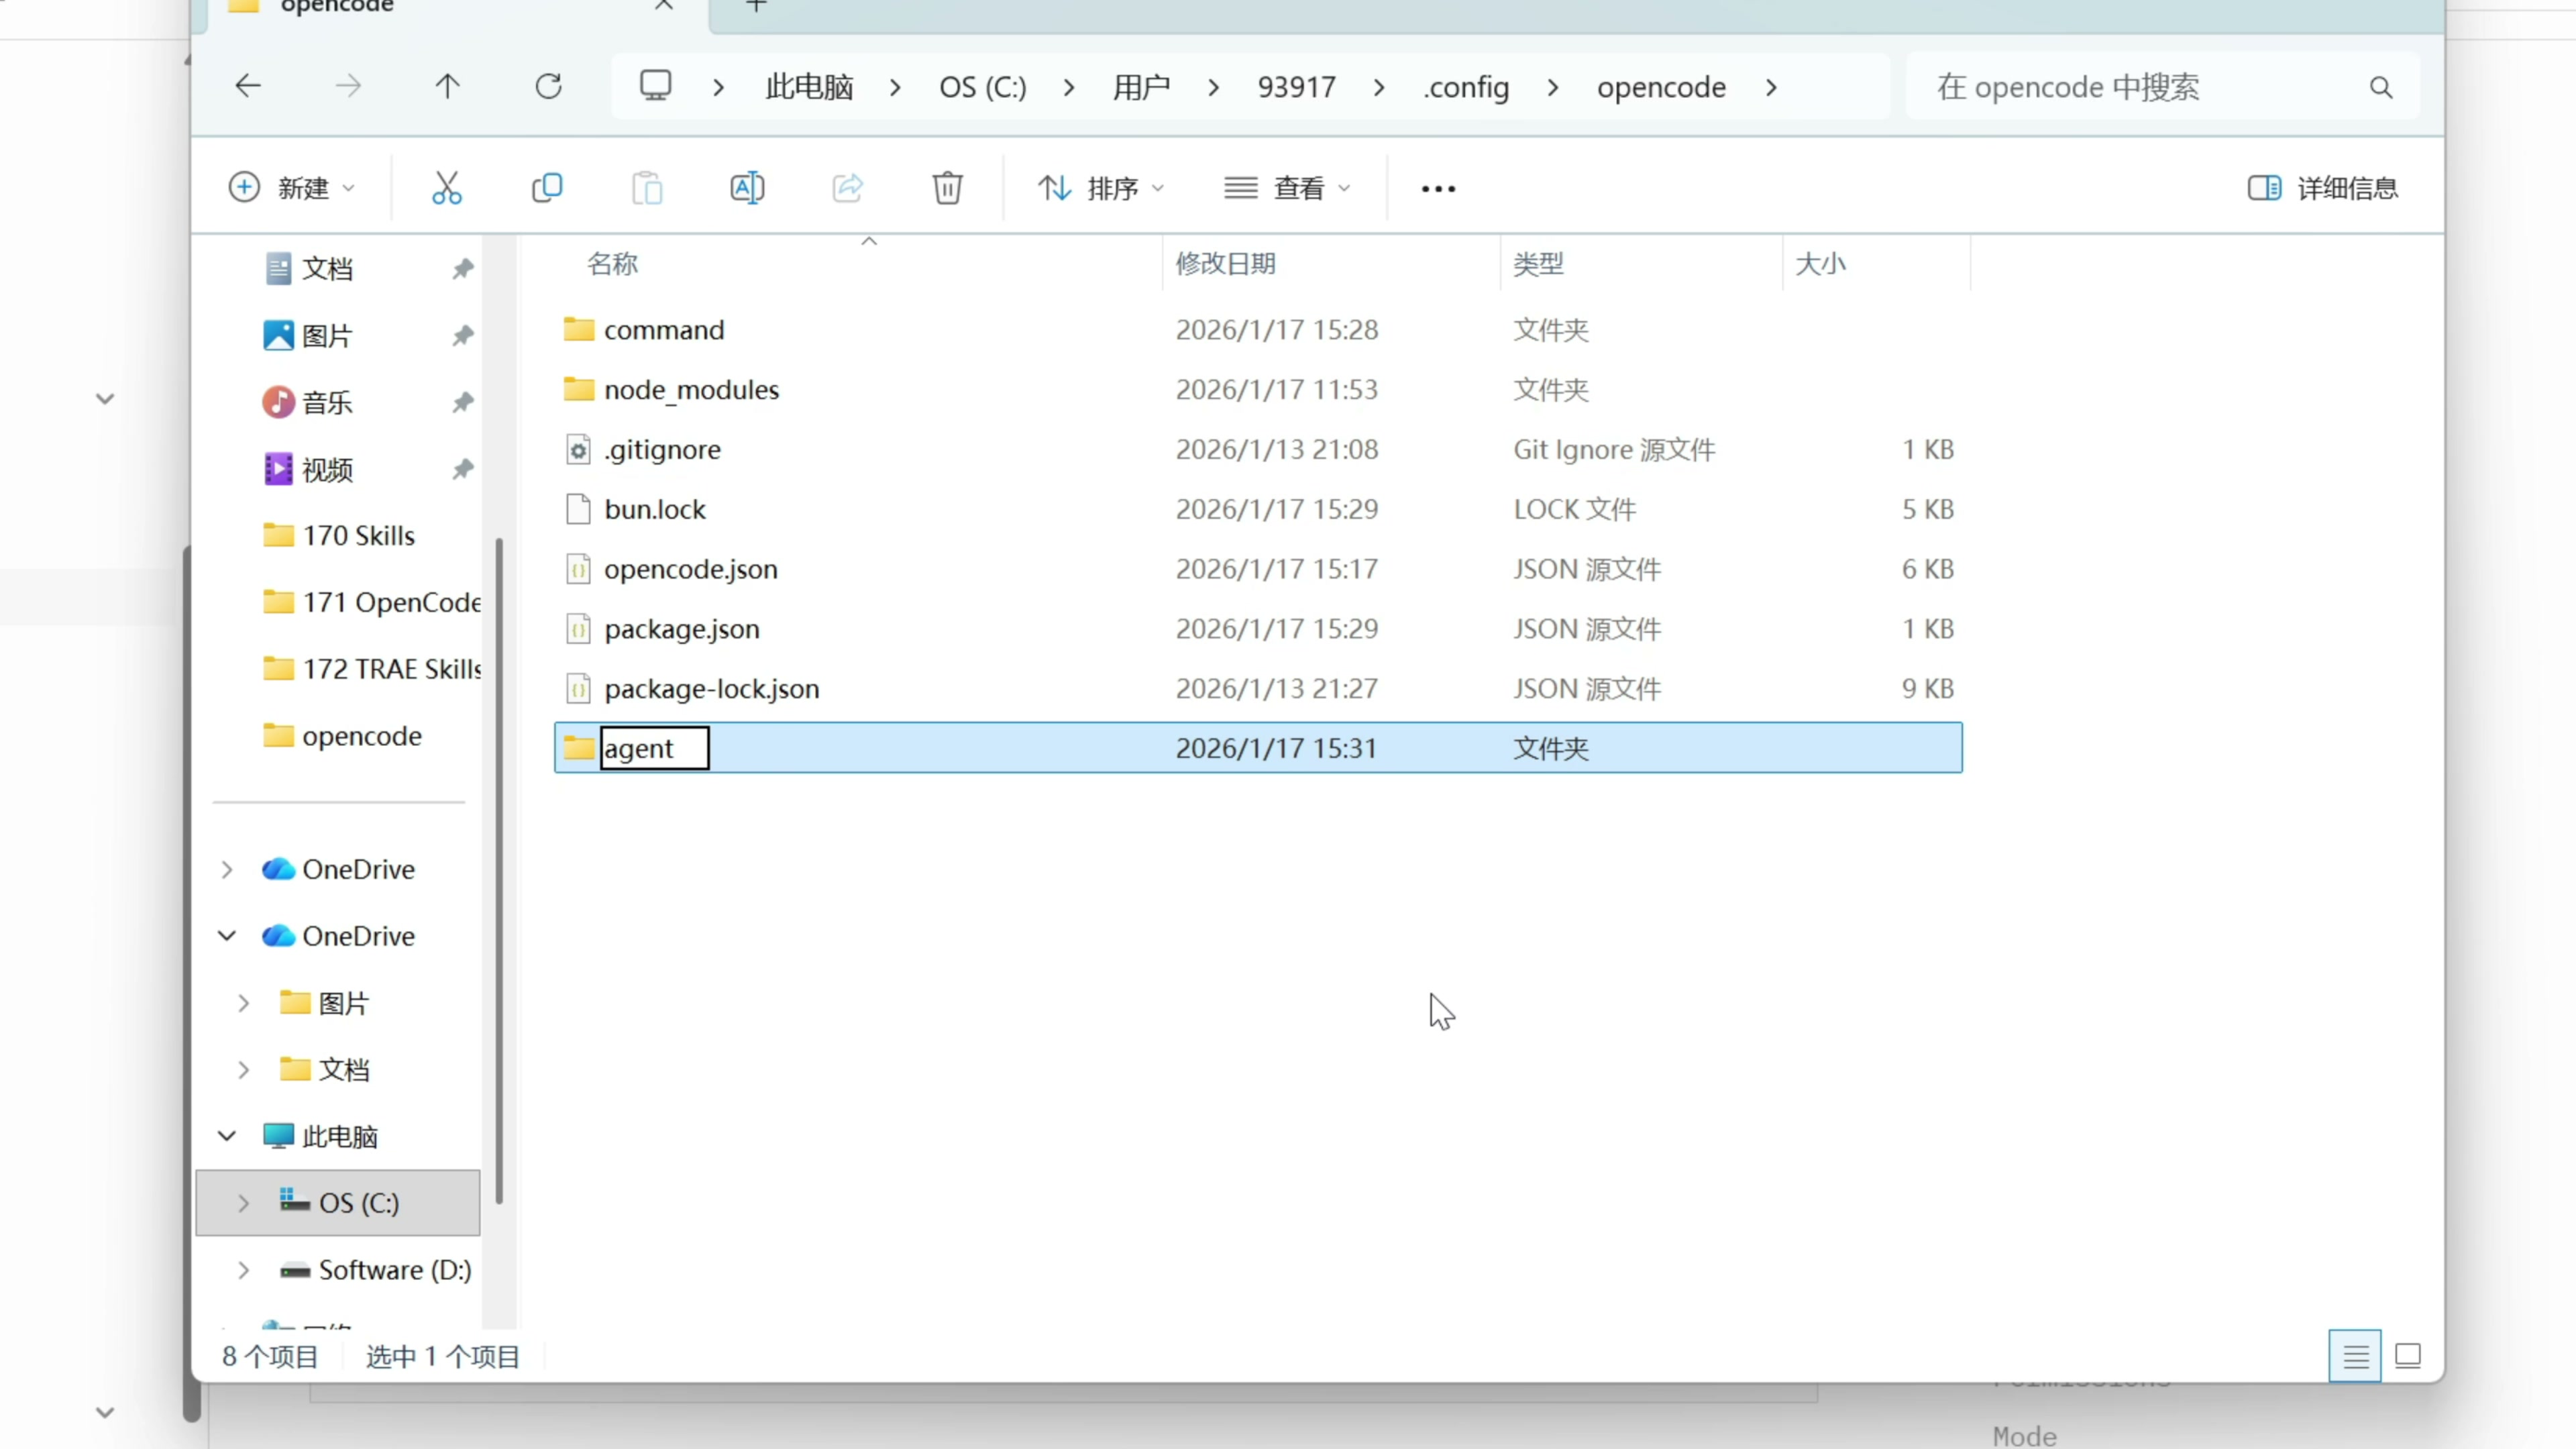Select the opencode.json file
Viewport: 2576px width, 1449px height.
(690, 569)
